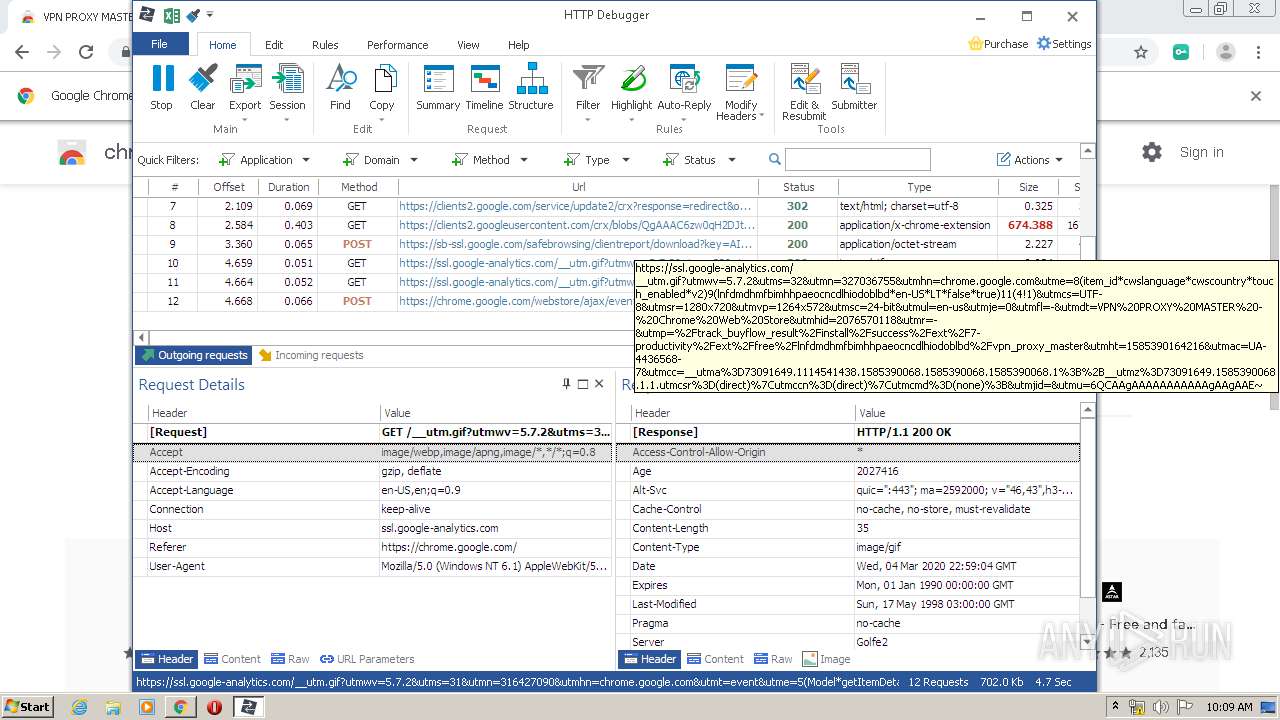Show the Summary view

click(x=438, y=87)
